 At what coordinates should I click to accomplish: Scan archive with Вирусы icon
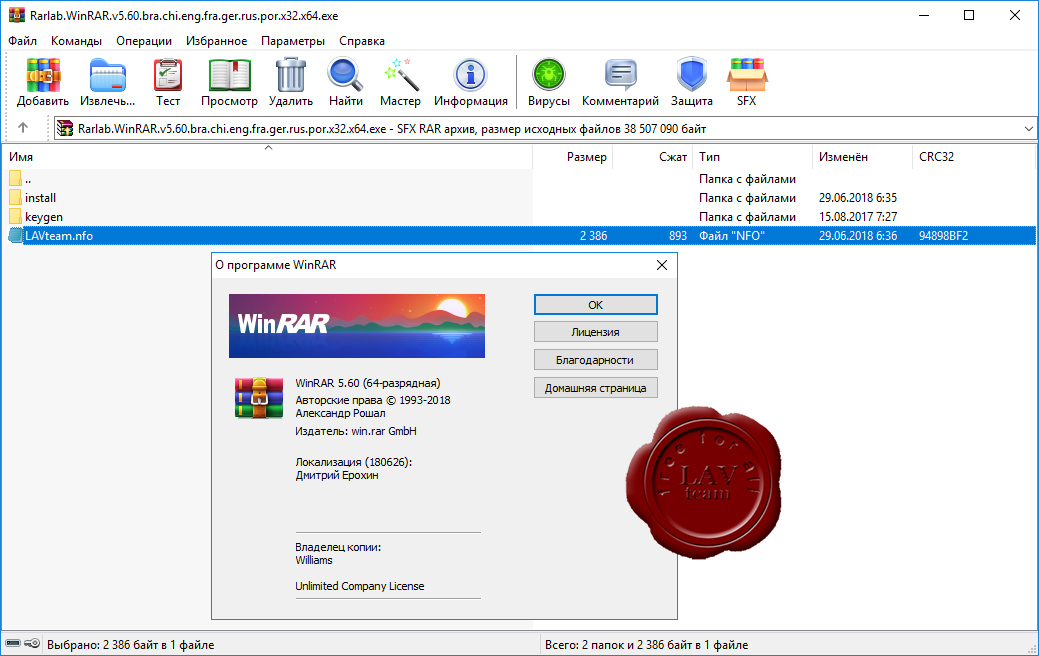[549, 75]
